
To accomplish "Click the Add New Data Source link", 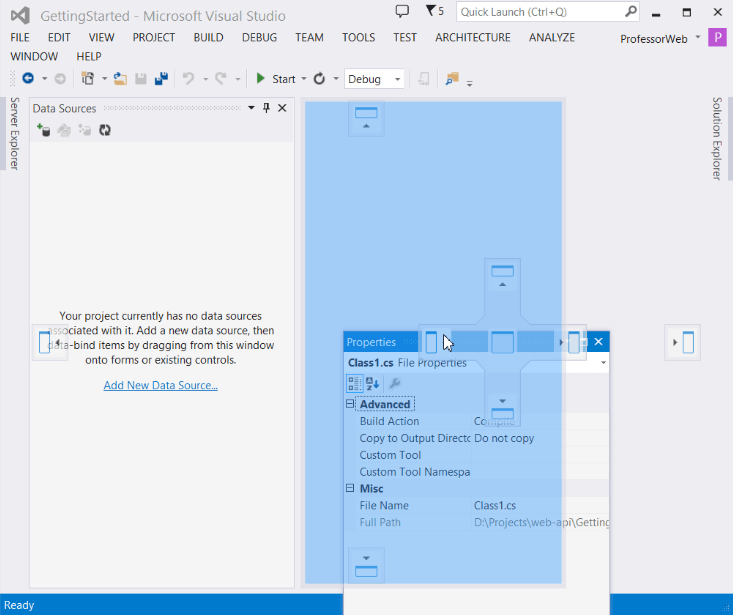I will tap(160, 385).
